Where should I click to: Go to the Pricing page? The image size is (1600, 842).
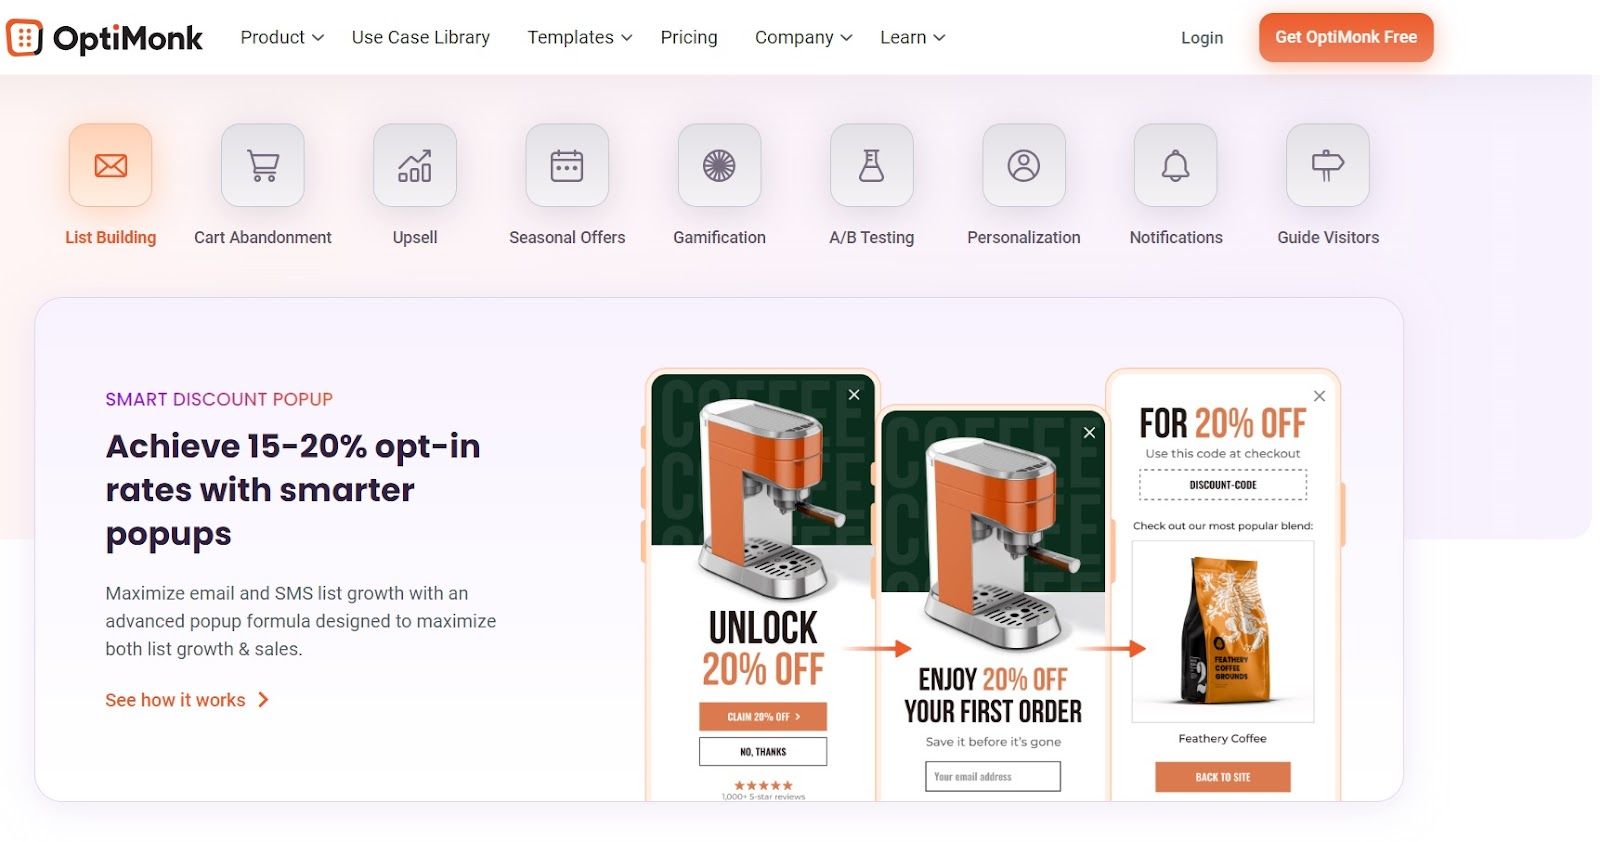coord(689,37)
